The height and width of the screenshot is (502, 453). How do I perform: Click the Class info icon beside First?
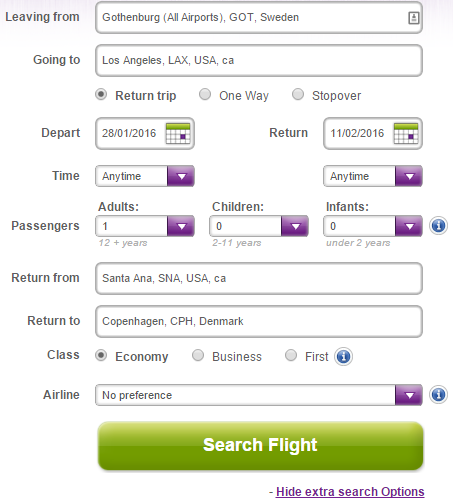[344, 357]
